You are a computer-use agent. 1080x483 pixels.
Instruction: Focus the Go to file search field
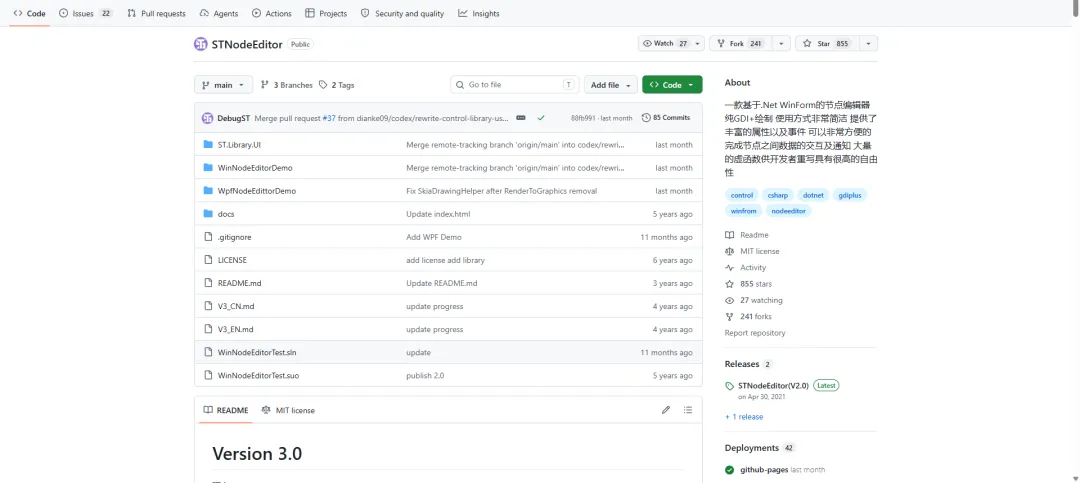(x=515, y=85)
